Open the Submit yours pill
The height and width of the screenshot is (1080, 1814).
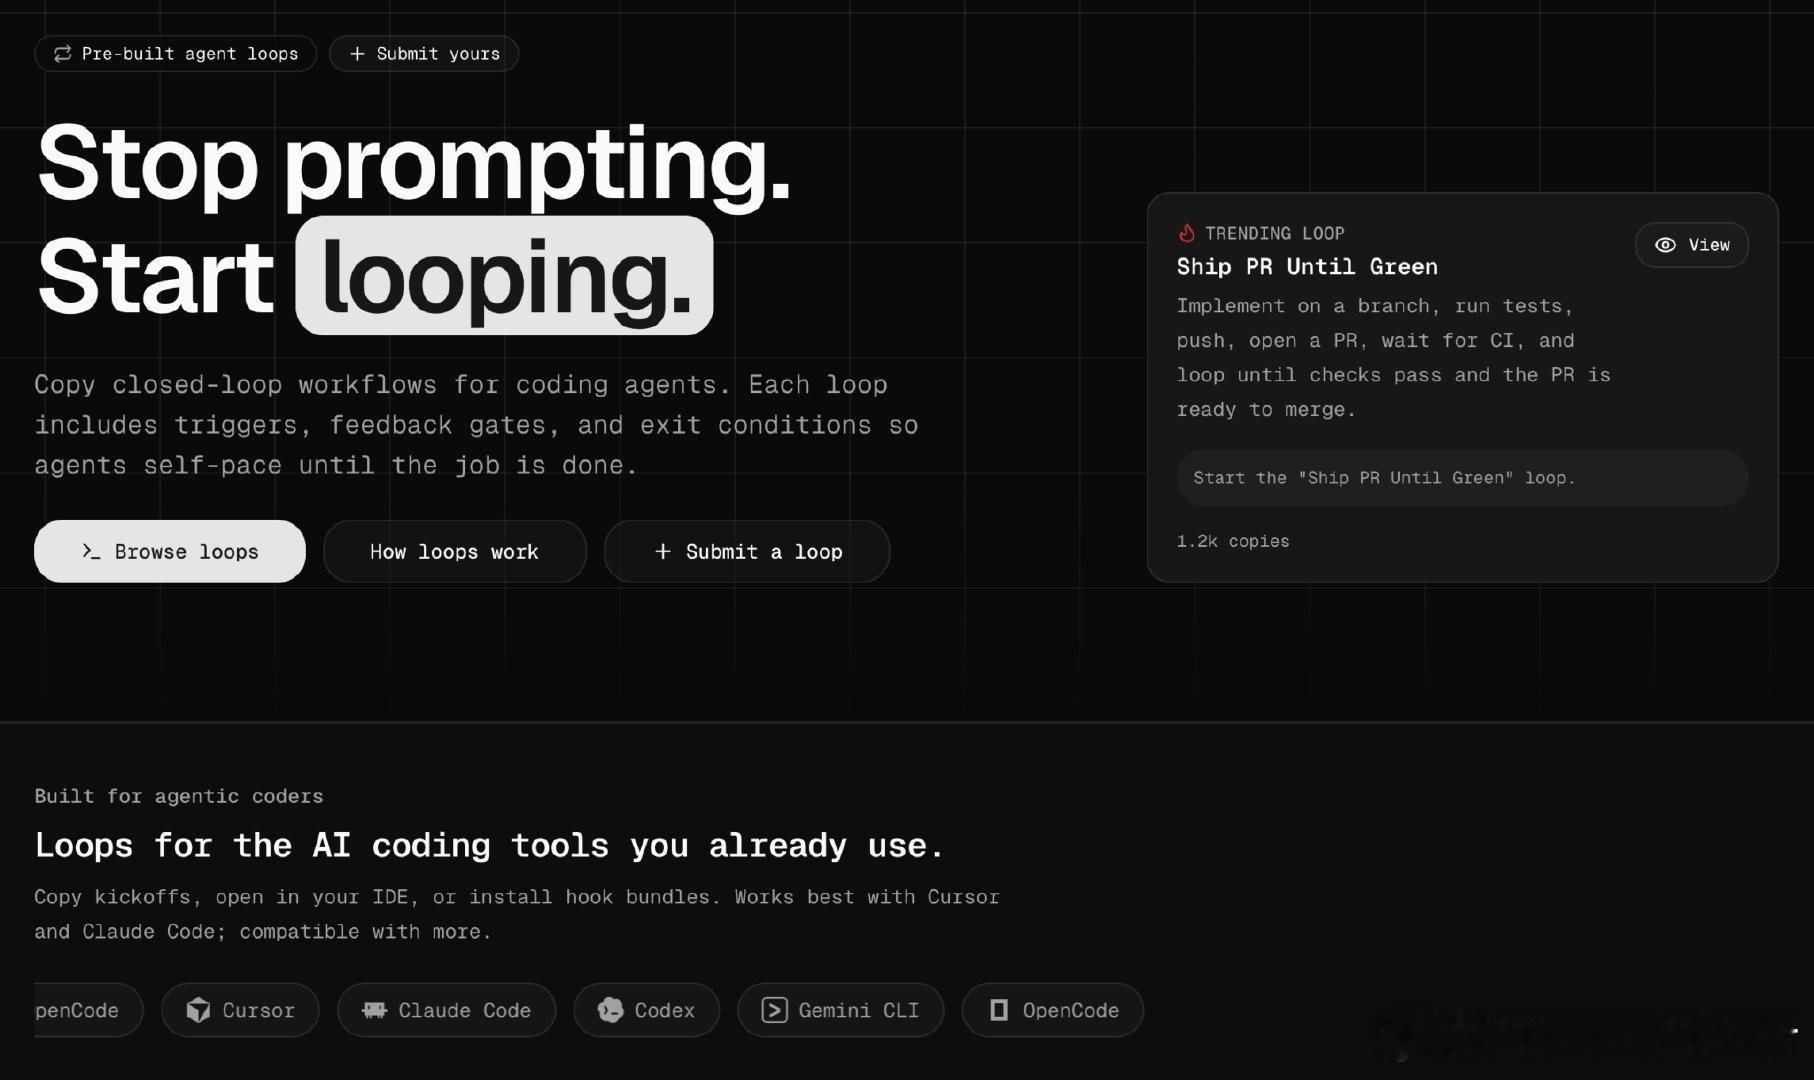423,54
